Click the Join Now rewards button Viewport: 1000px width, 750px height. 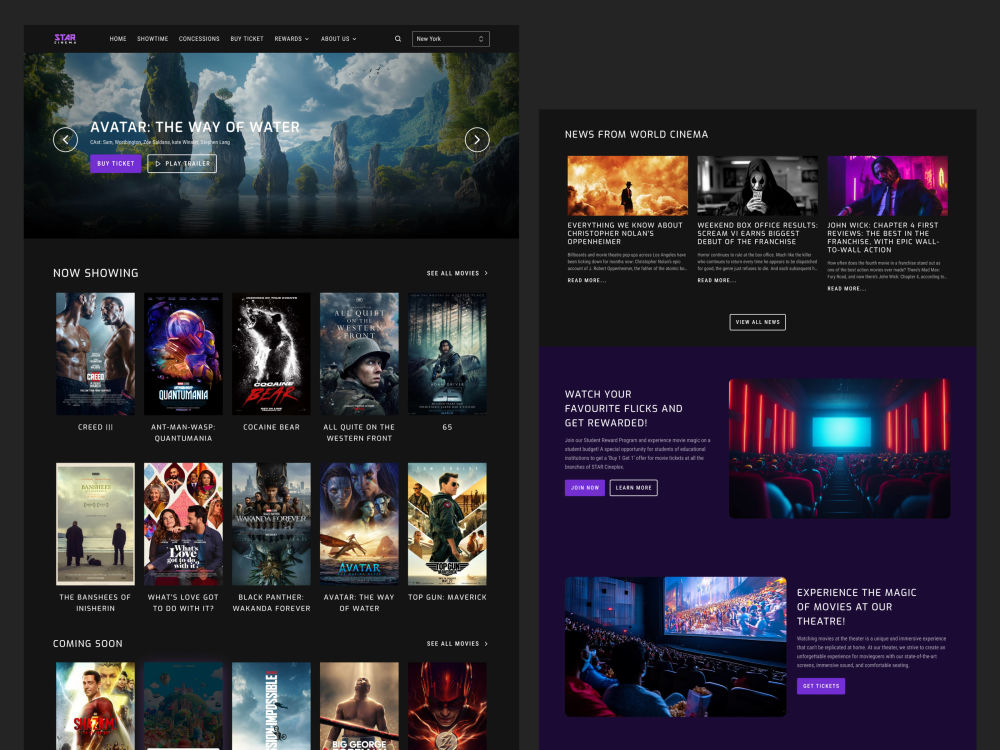point(585,488)
